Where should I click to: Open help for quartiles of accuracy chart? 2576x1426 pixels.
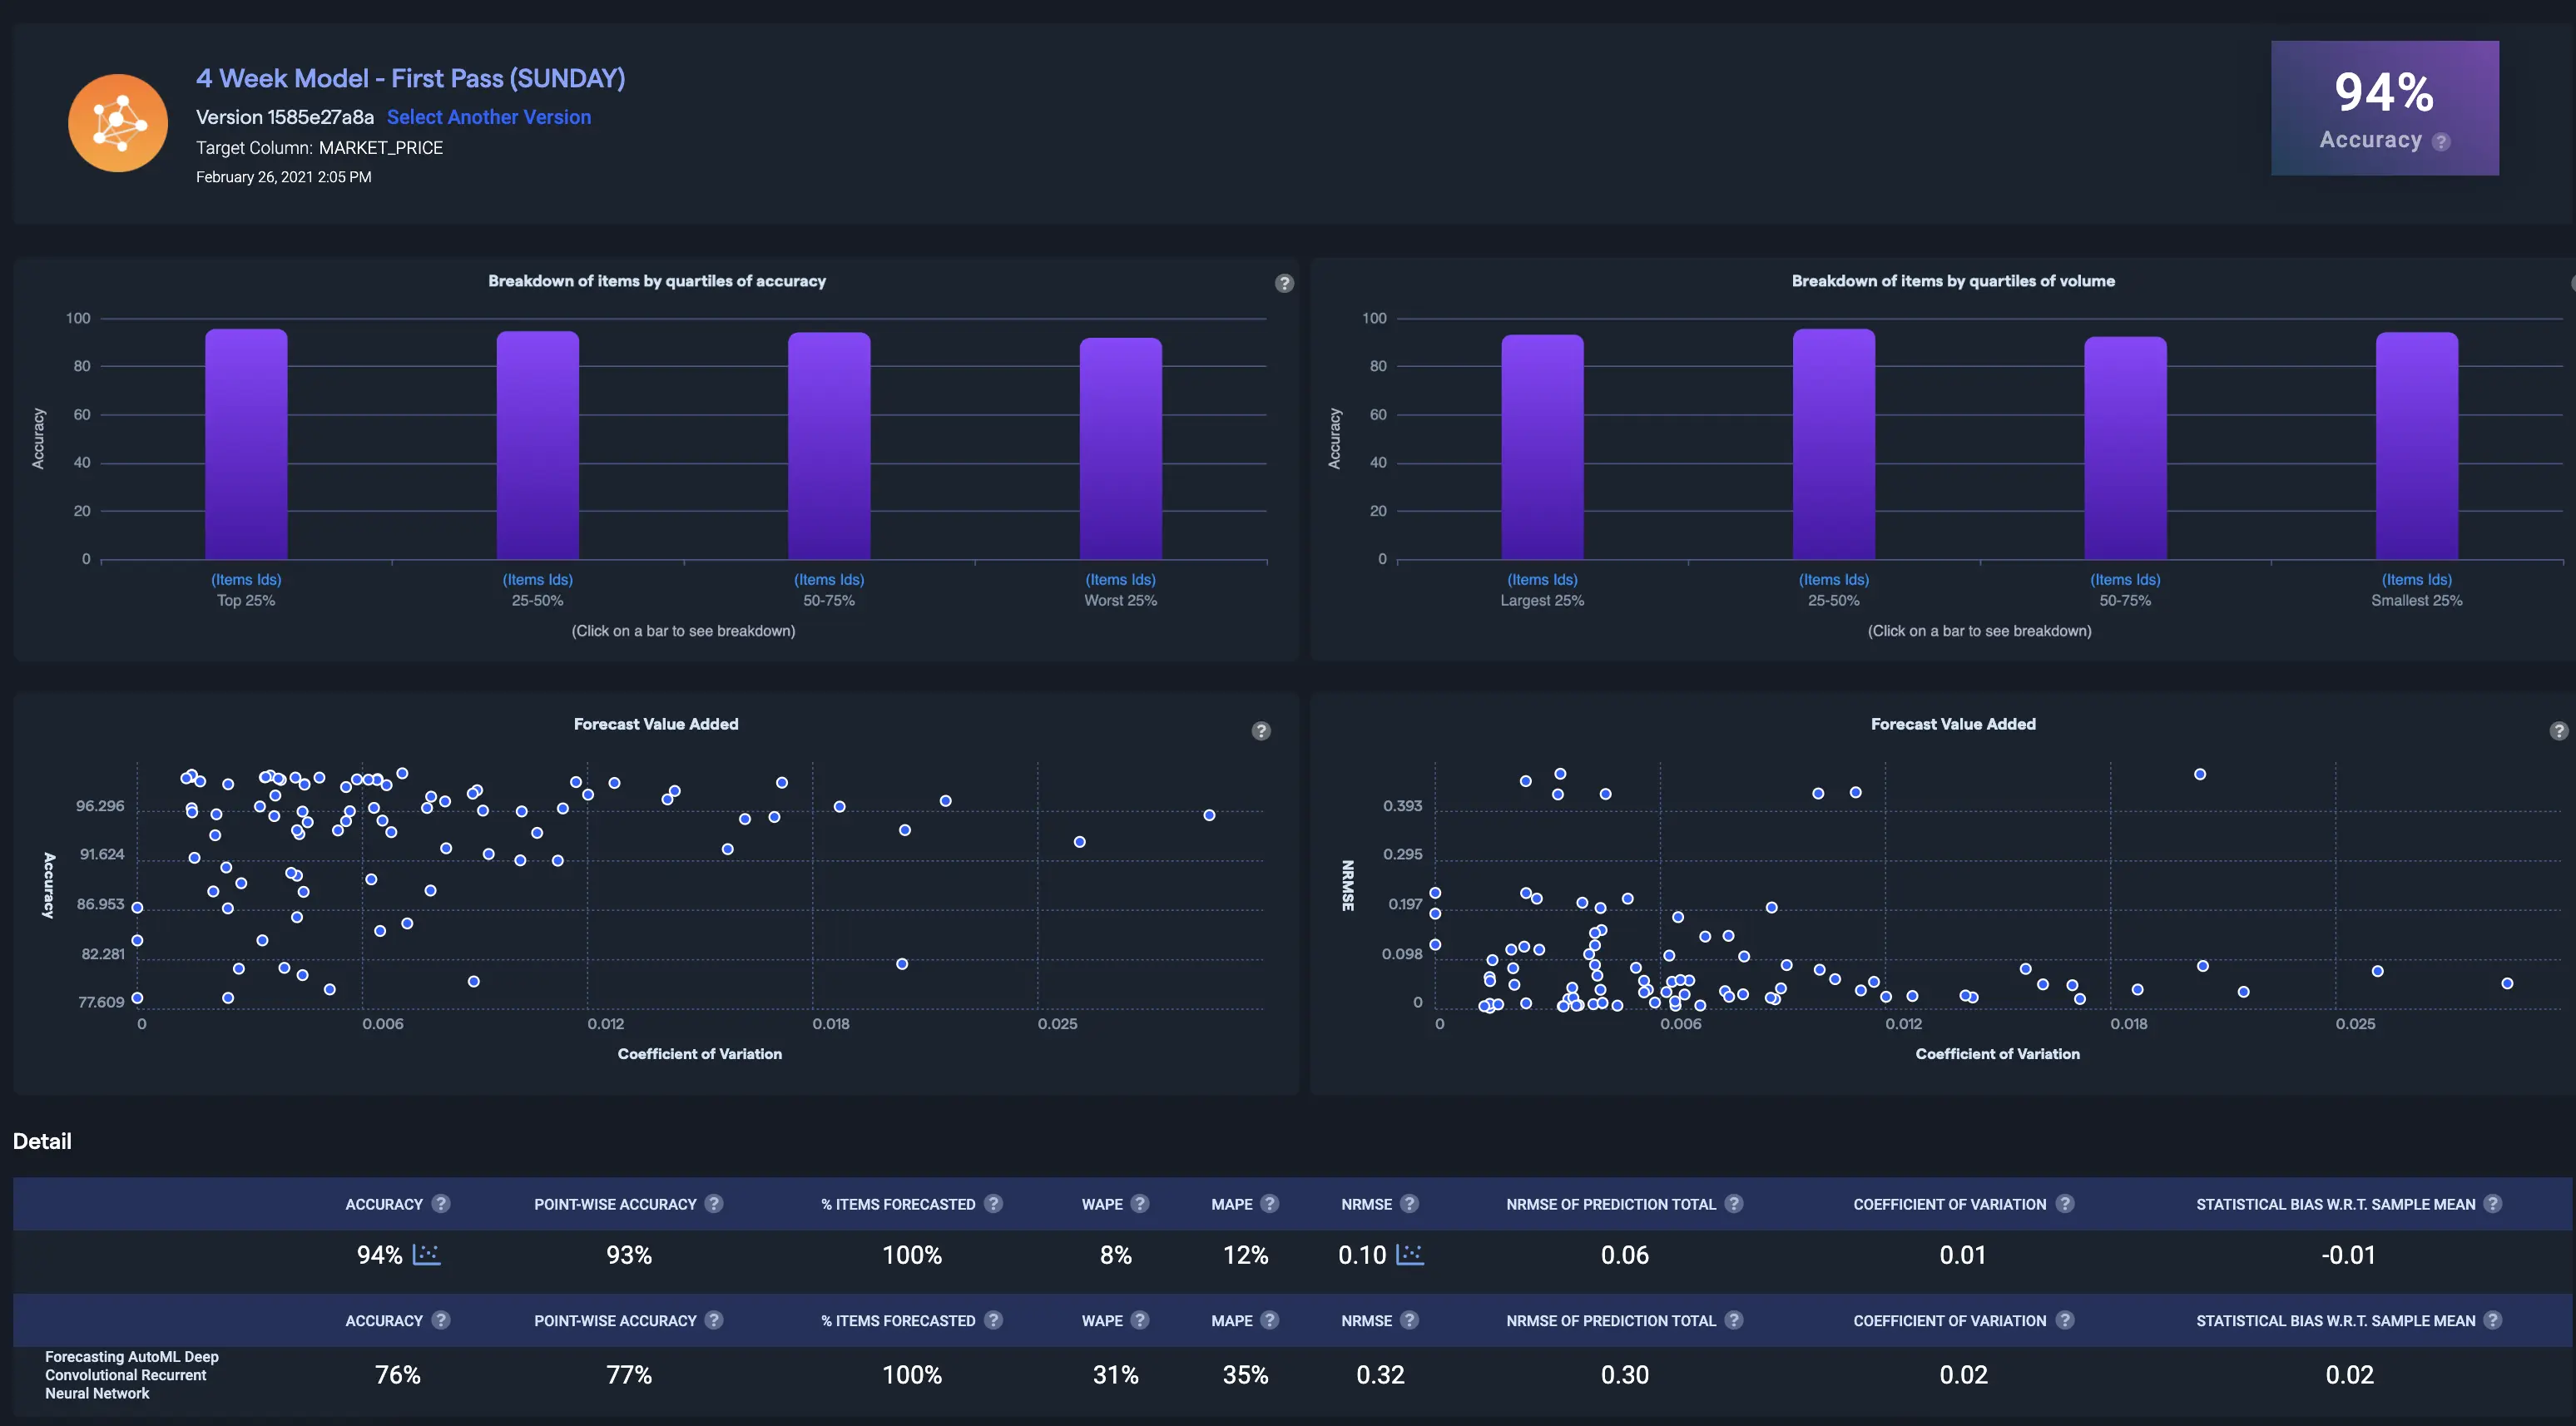(x=1284, y=283)
